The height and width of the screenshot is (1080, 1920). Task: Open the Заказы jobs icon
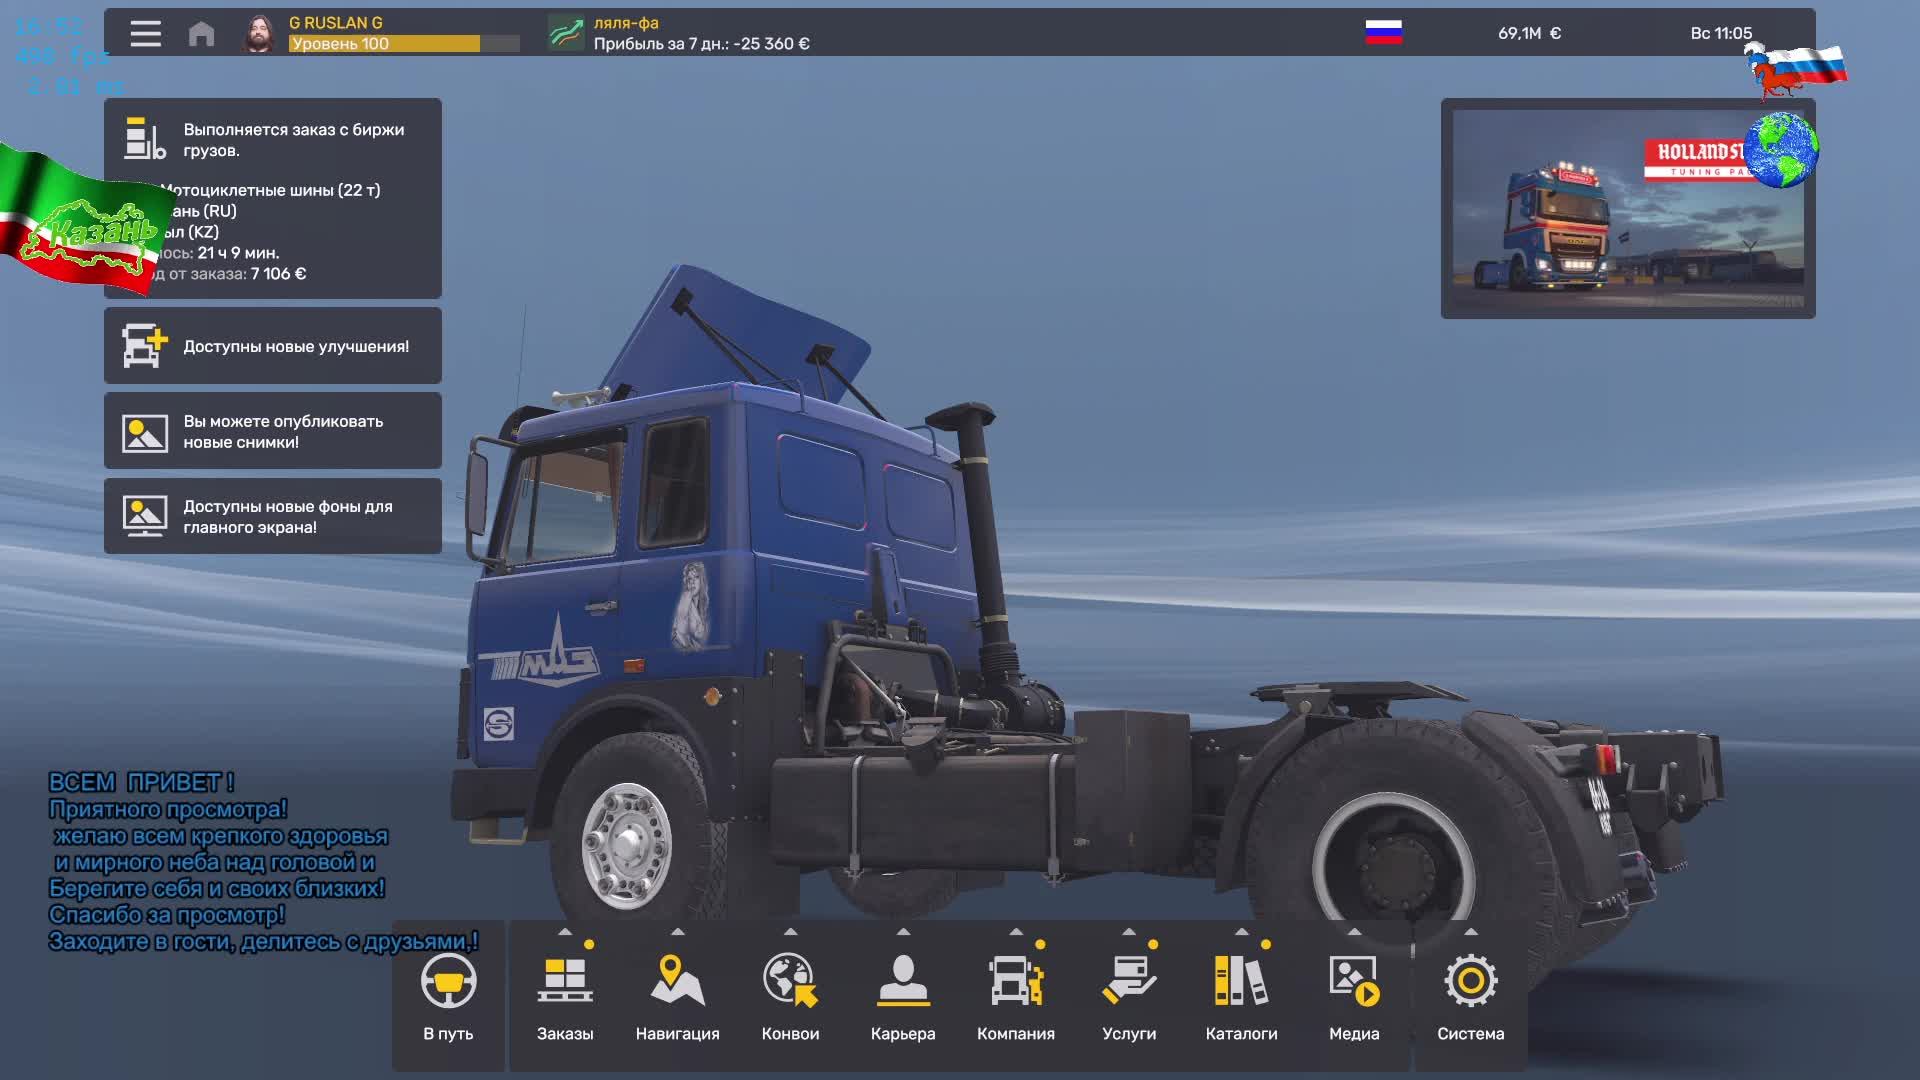pyautogui.click(x=565, y=980)
